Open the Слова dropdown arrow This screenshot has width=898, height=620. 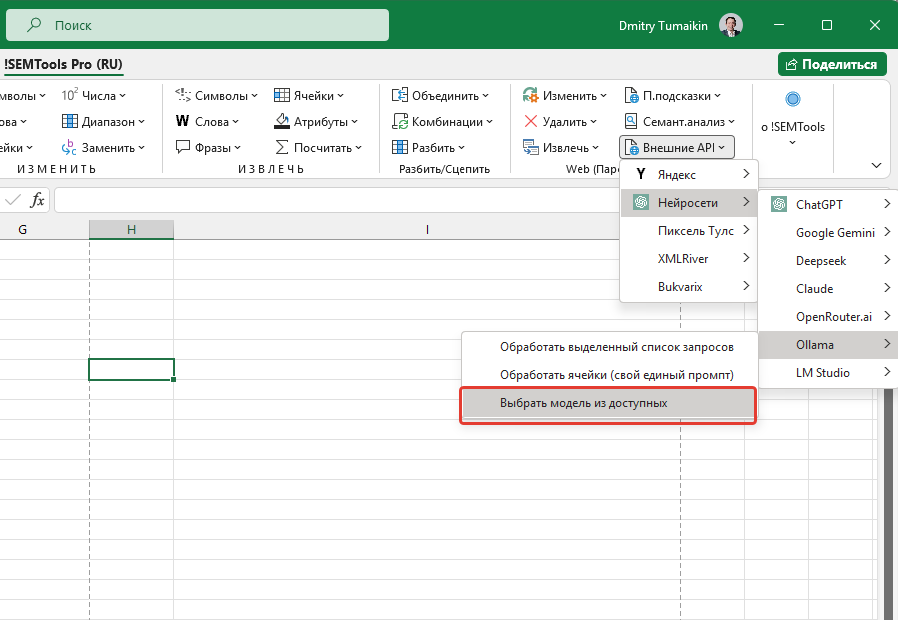(x=235, y=122)
